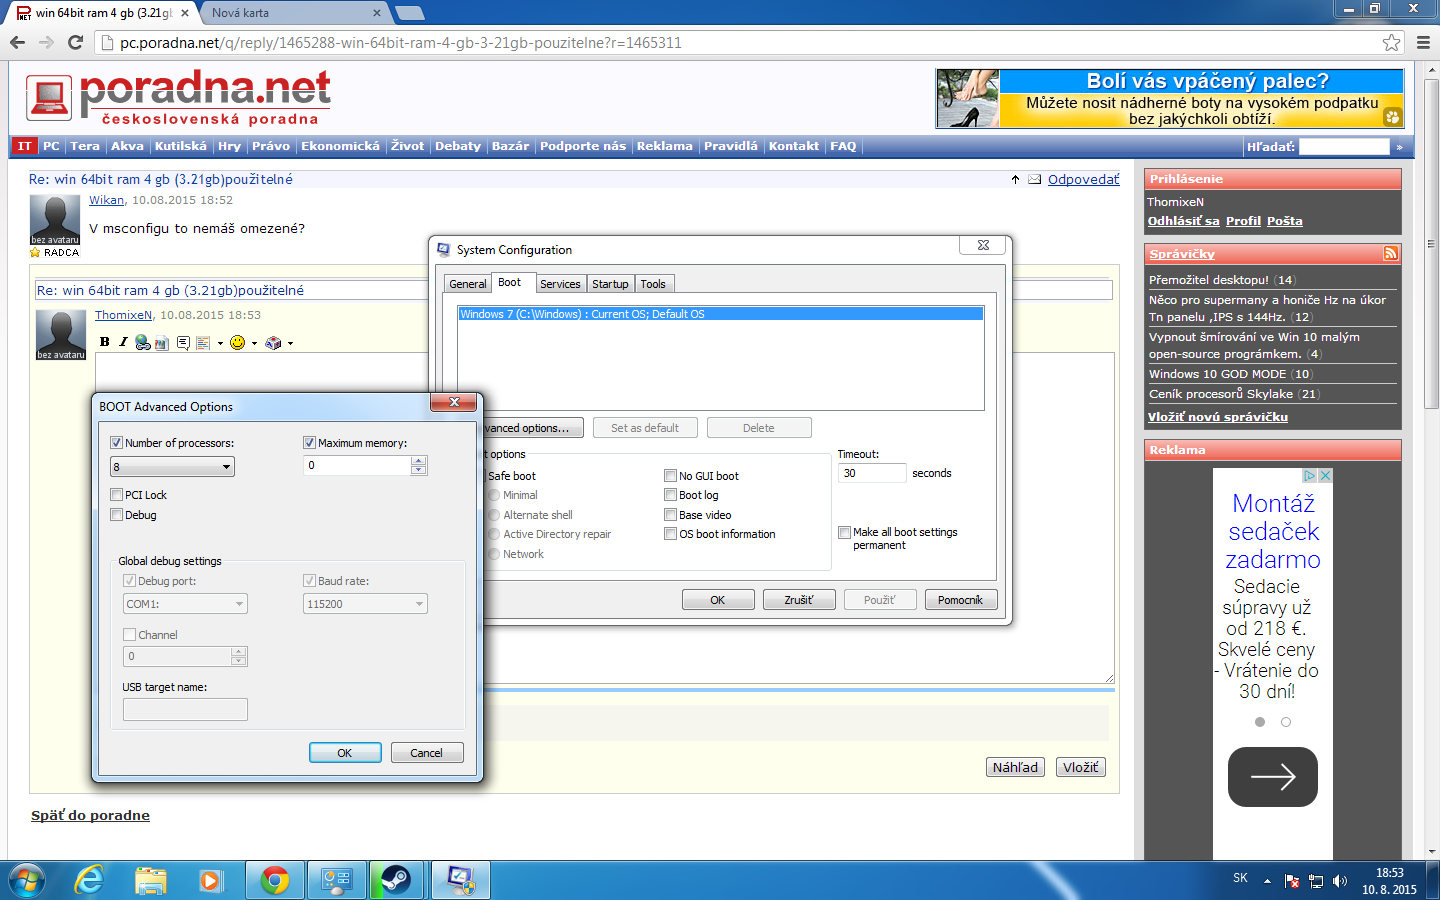Open the volume control in system tray
The image size is (1440, 900).
pyautogui.click(x=1340, y=881)
